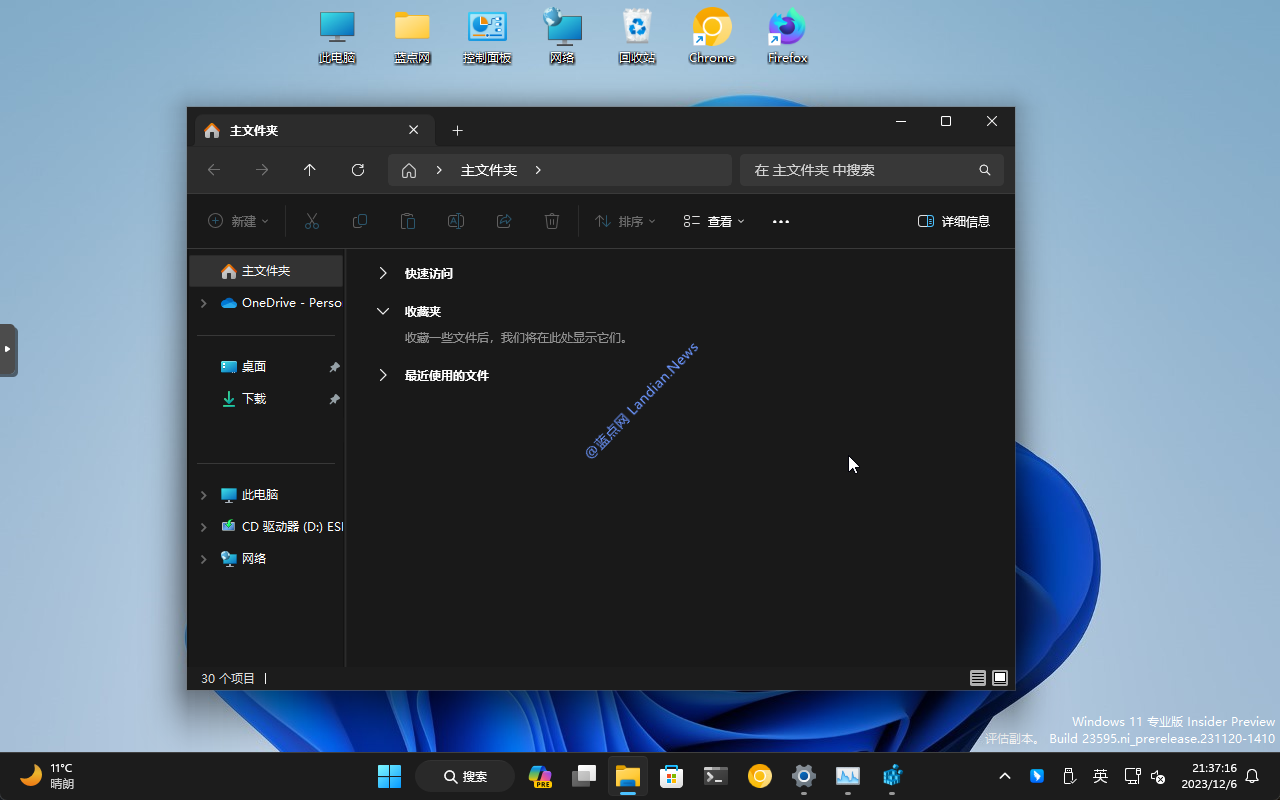Open Windows Start menu on taskbar
Screen dimensions: 1280x800
389,776
